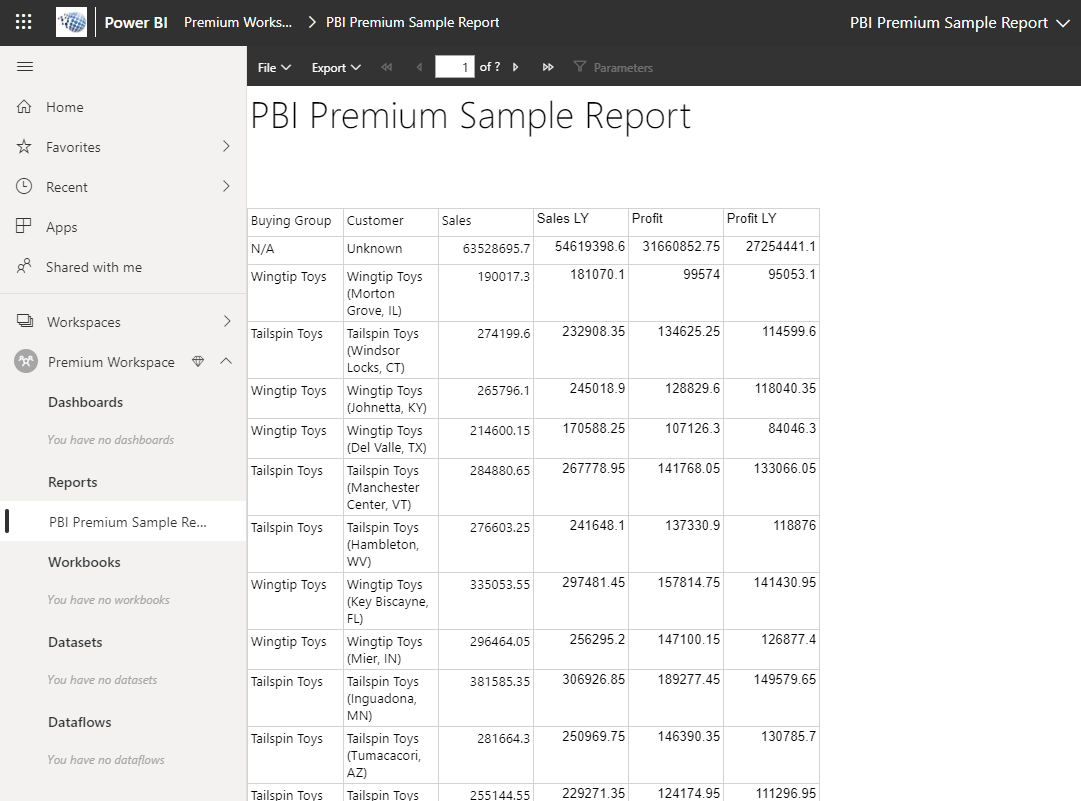
Task: Click the Premium diamond icon
Action: pyautogui.click(x=198, y=362)
